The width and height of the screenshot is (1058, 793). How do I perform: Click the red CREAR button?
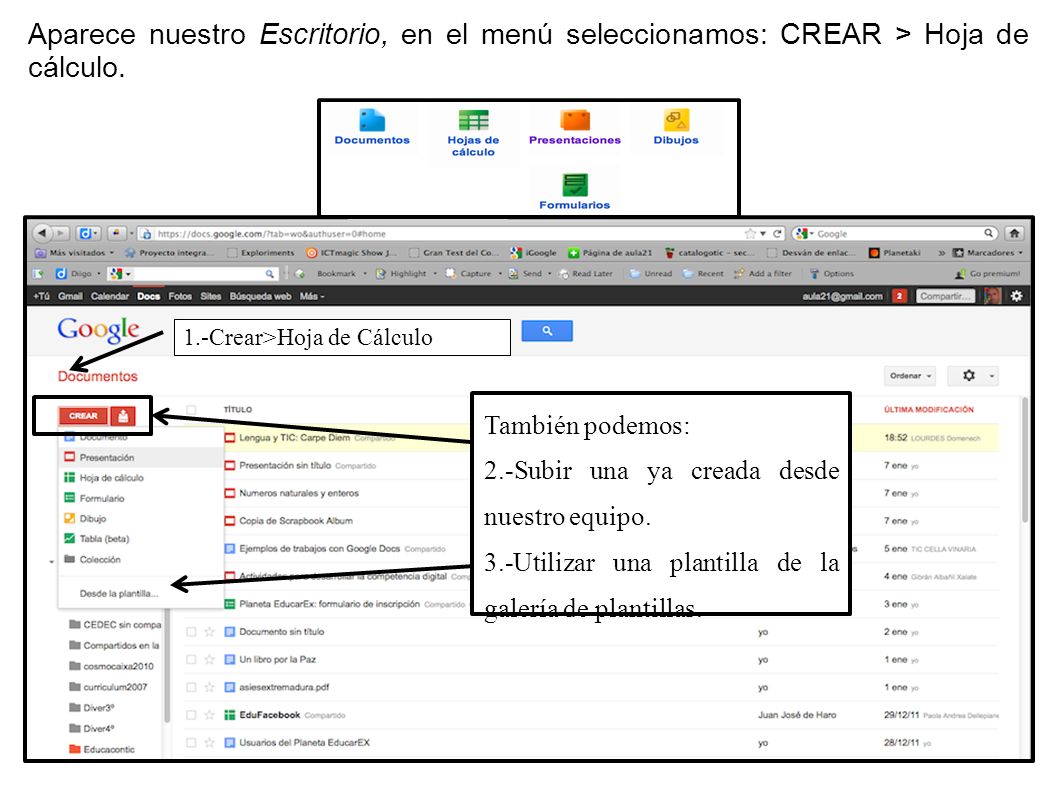(x=84, y=416)
